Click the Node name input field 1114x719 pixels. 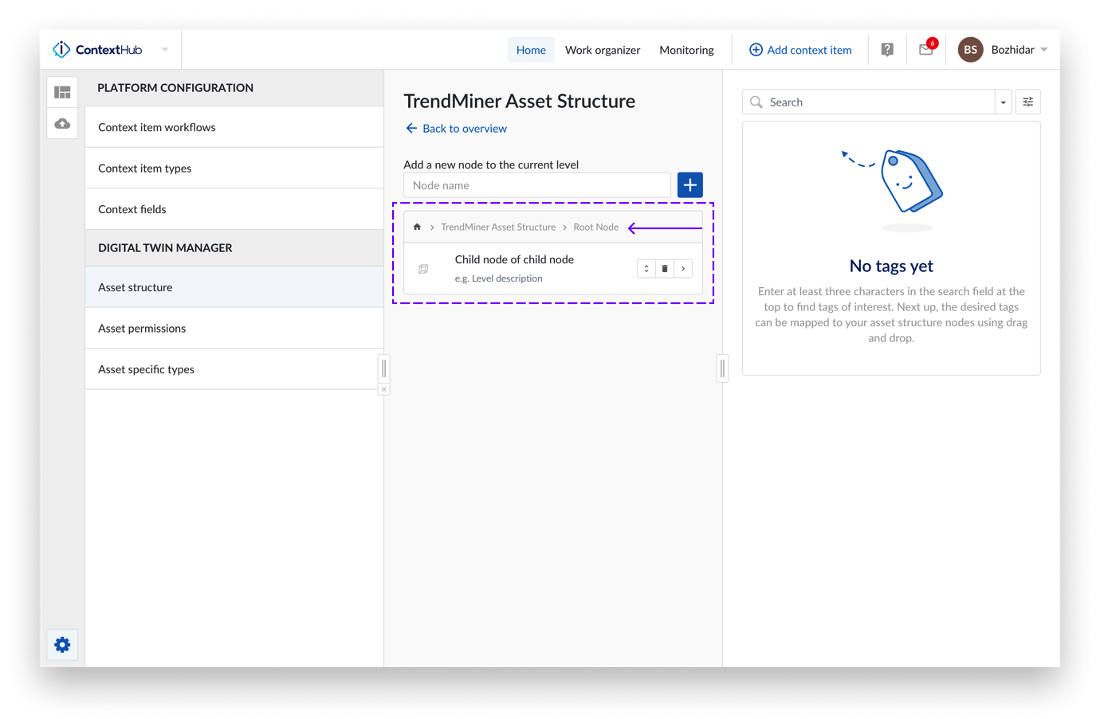click(x=537, y=185)
